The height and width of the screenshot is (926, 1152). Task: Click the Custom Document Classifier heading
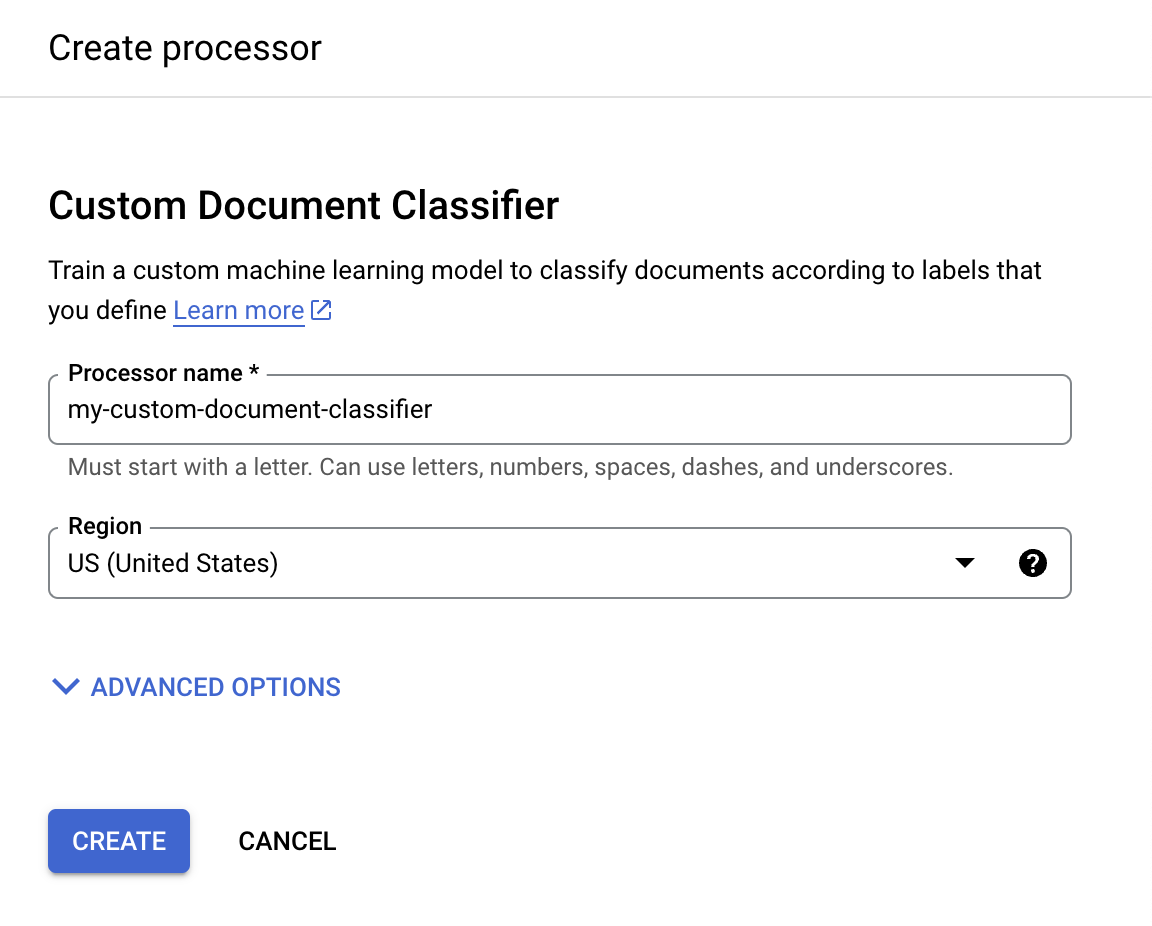tap(303, 205)
